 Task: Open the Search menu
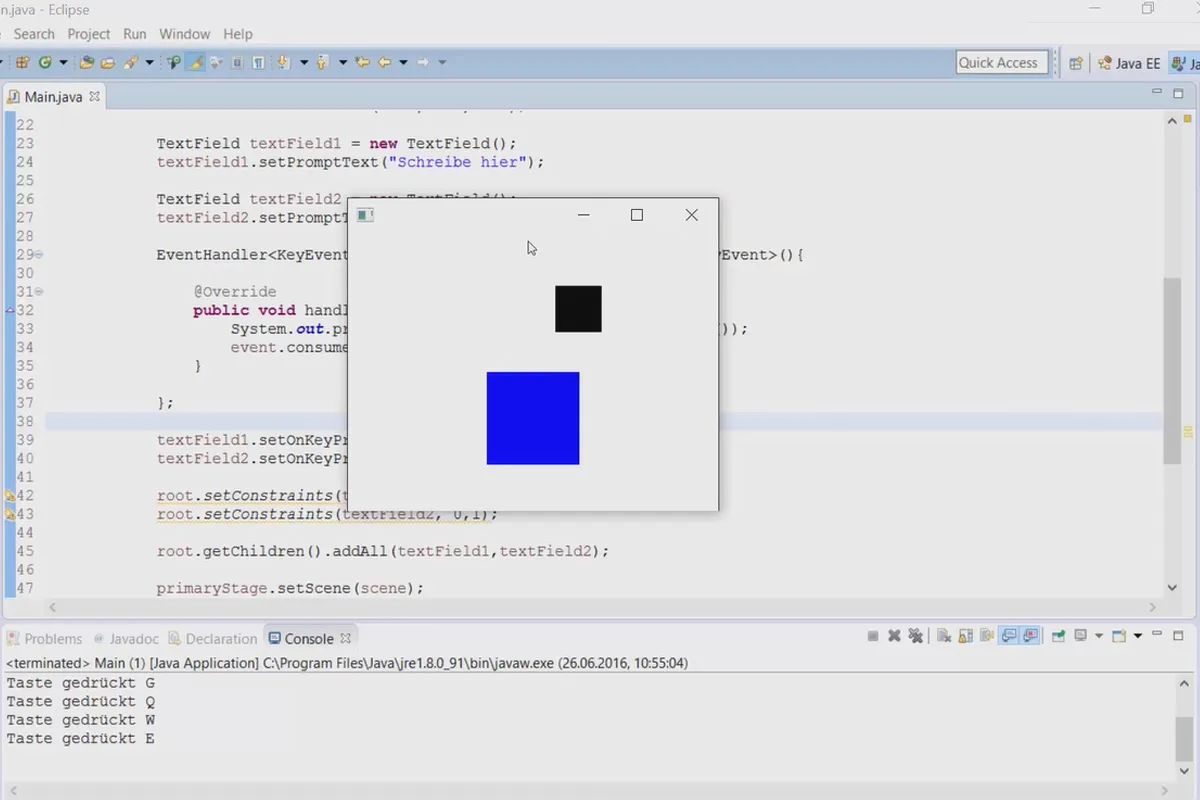point(34,34)
